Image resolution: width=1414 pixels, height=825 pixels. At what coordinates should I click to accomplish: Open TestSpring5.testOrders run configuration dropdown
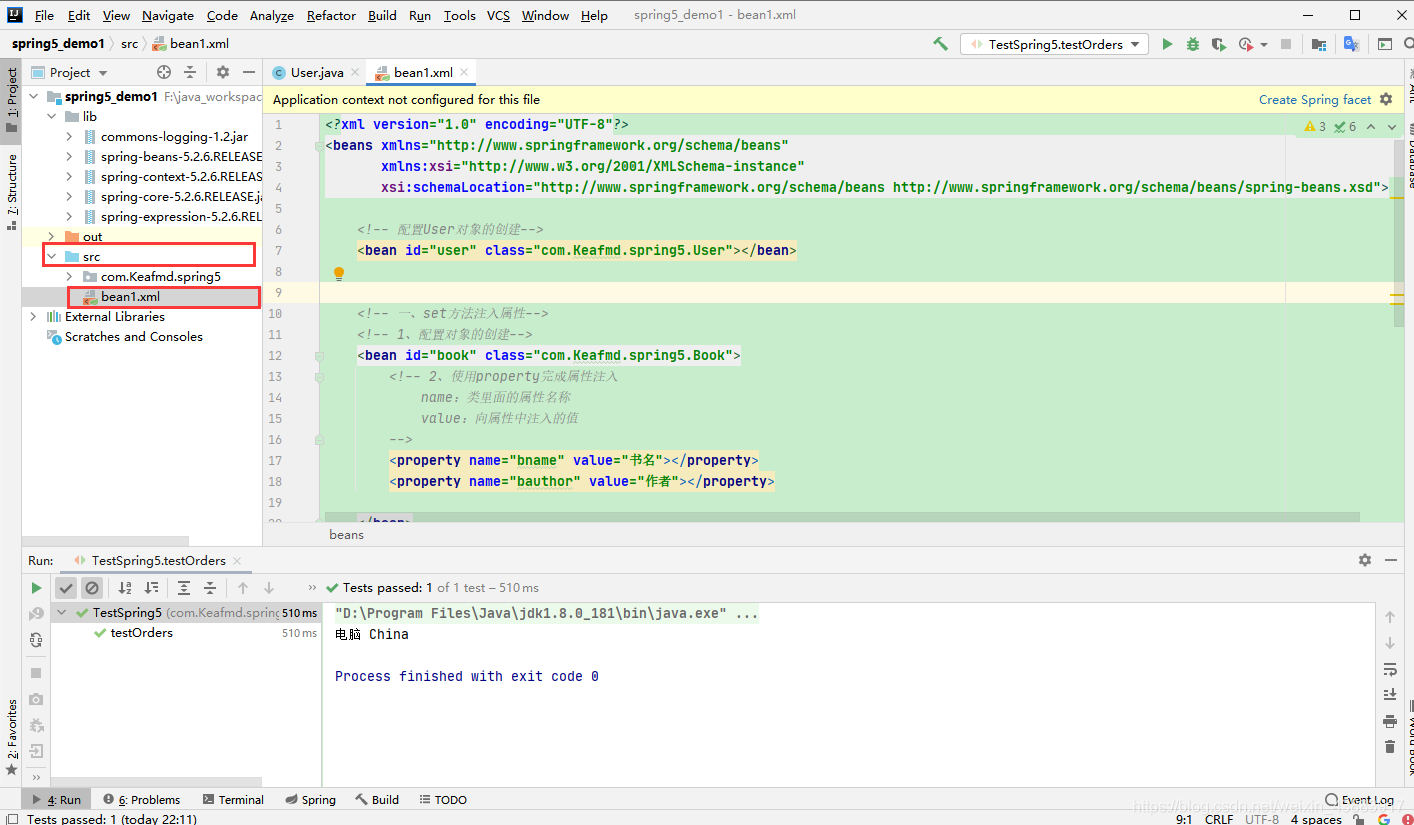click(1055, 44)
